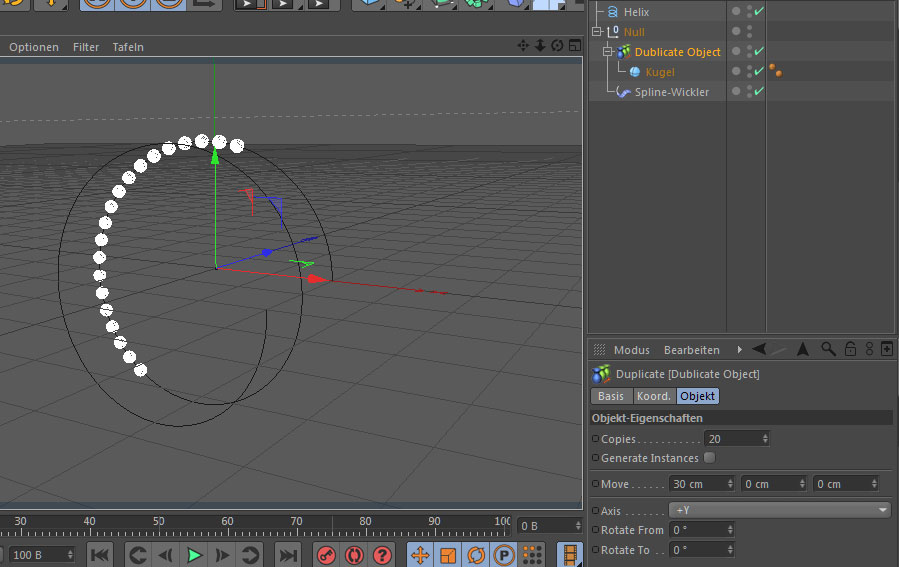The width and height of the screenshot is (899, 567).
Task: Toggle the rotation keyframe recording icon
Action: [476, 555]
